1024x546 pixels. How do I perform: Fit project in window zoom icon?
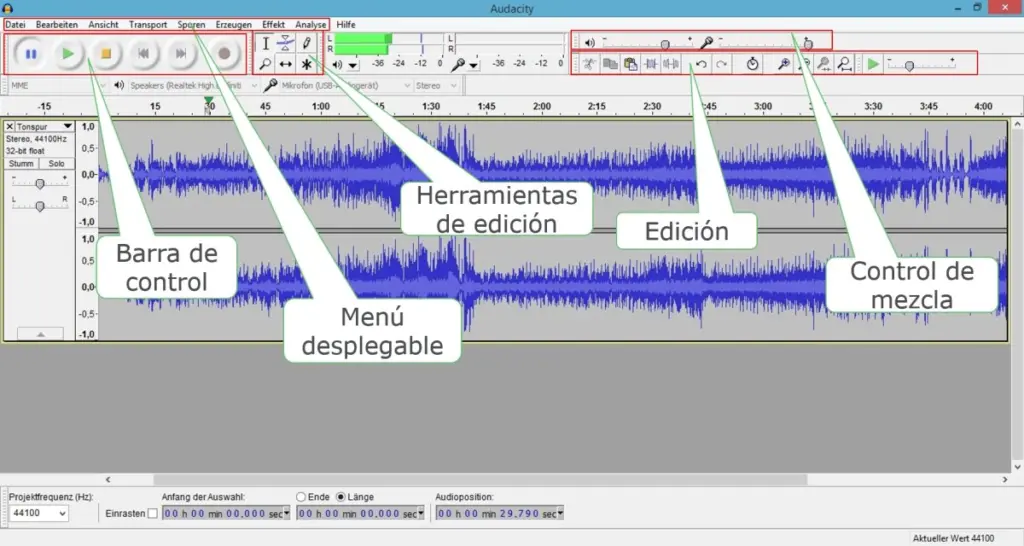coord(844,64)
